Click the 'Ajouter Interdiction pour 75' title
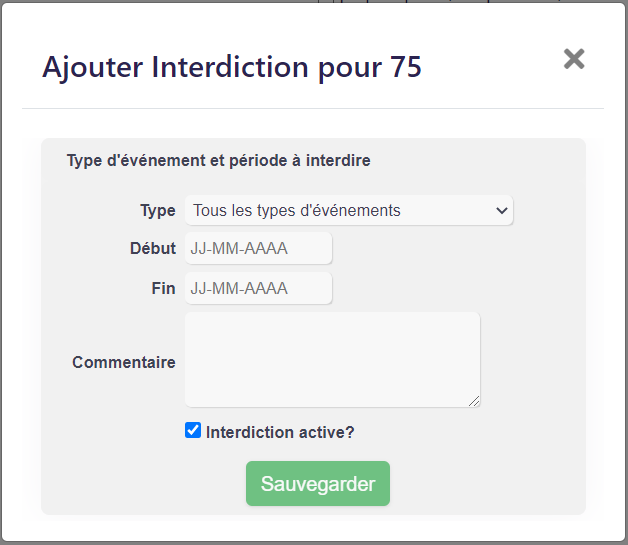The image size is (628, 545). tap(232, 67)
